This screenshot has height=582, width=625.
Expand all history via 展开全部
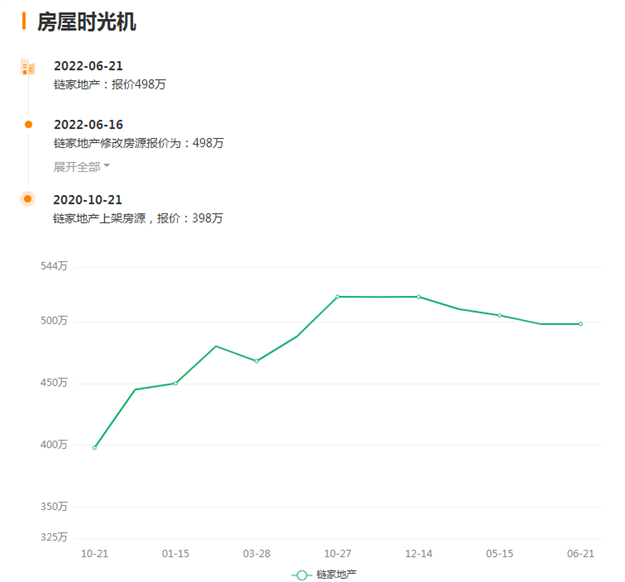(x=81, y=167)
